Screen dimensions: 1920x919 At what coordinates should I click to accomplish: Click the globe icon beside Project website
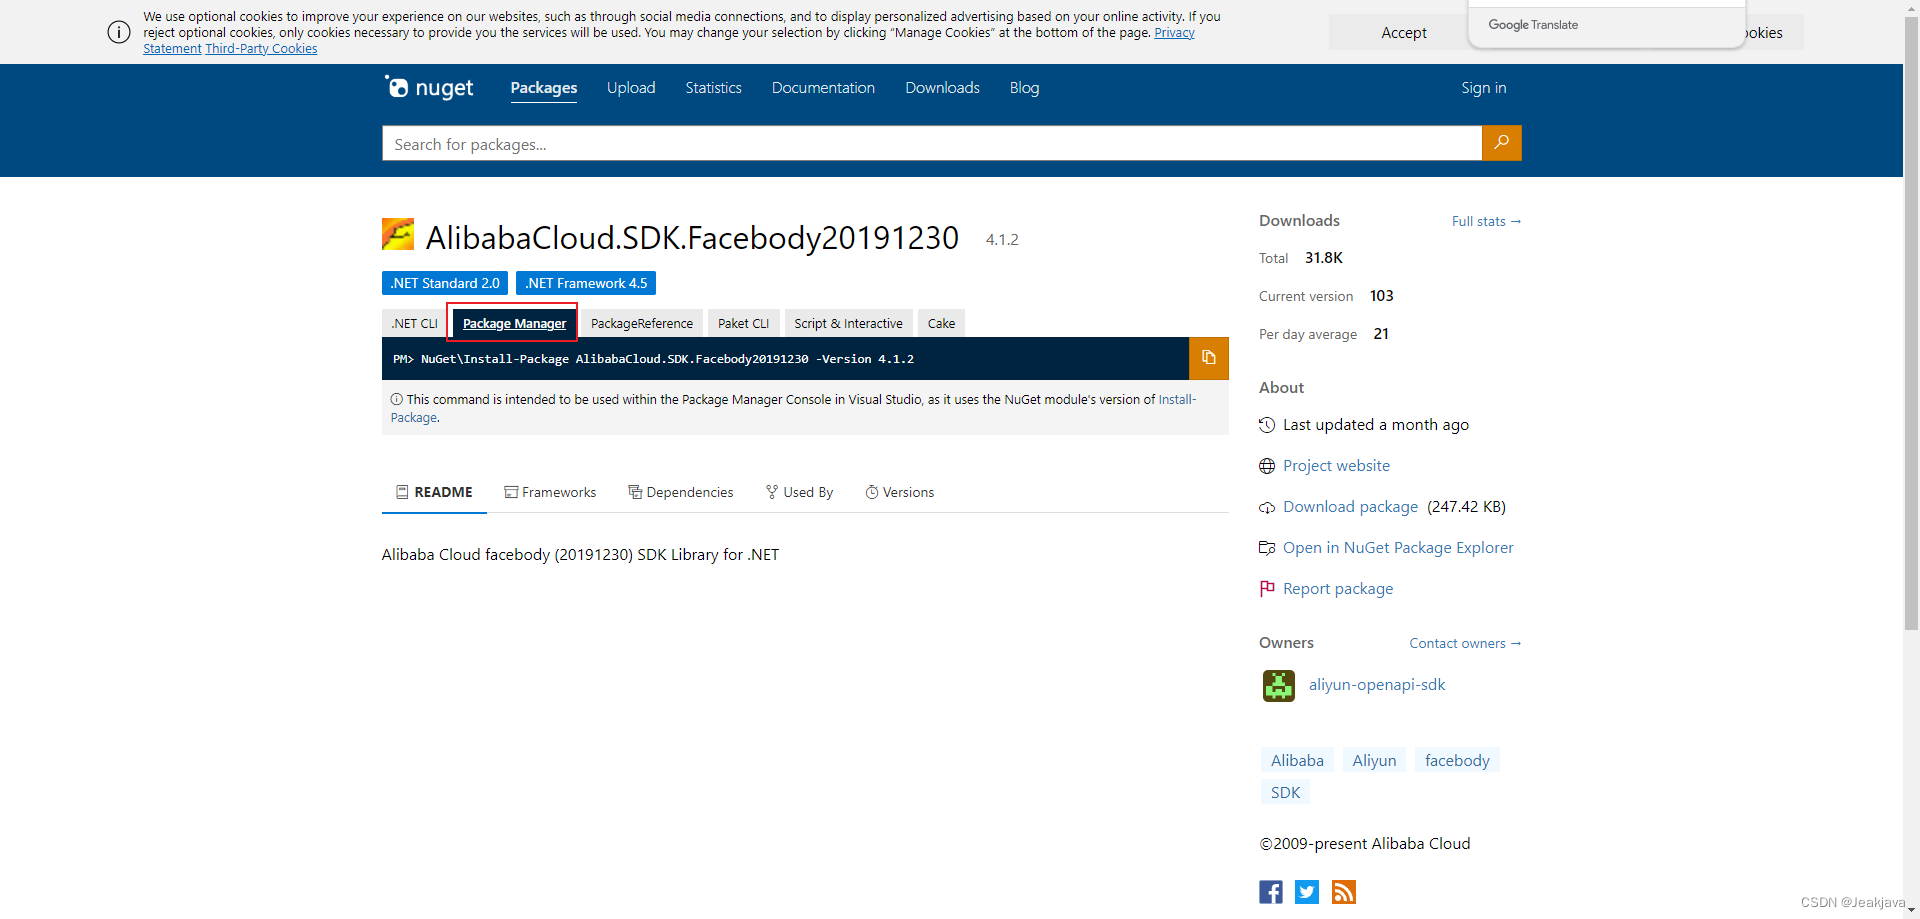click(1267, 466)
